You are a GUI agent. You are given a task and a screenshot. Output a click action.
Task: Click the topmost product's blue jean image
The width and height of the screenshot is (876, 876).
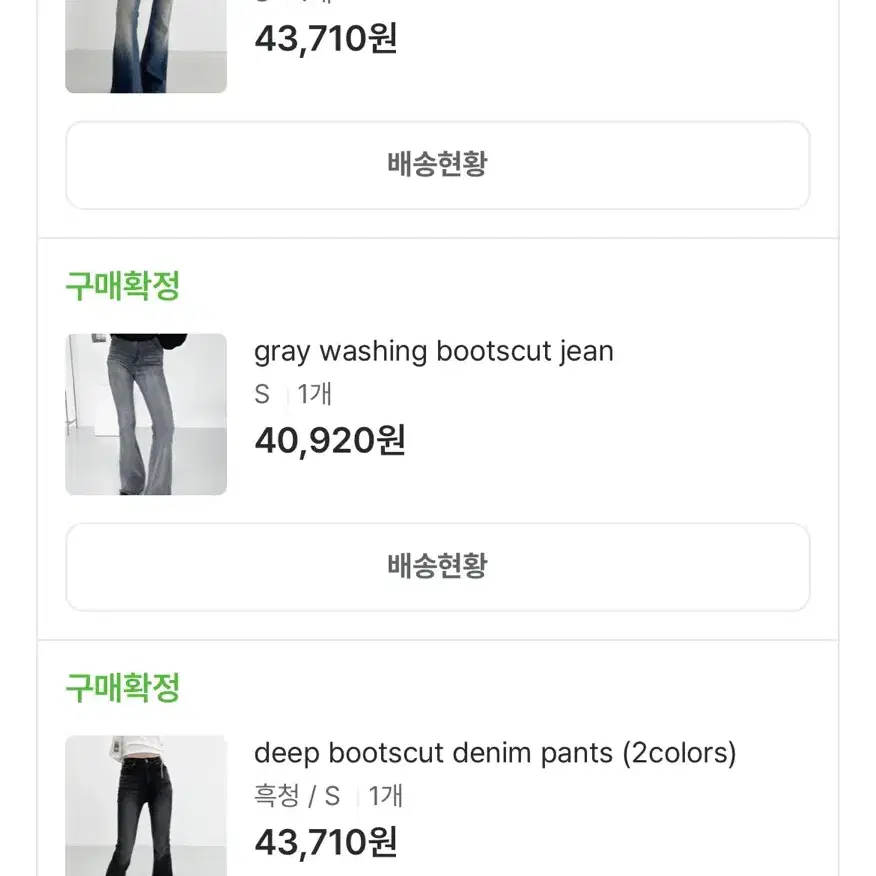click(x=145, y=45)
